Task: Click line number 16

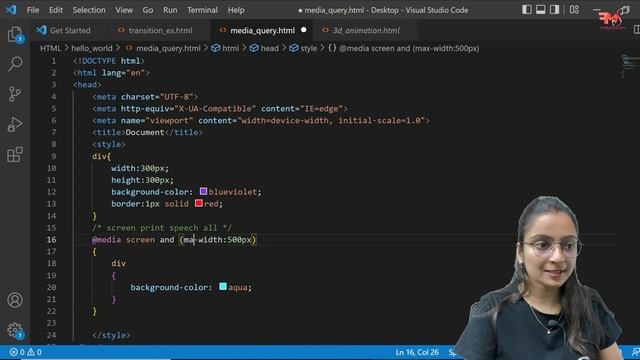Action: click(51, 240)
